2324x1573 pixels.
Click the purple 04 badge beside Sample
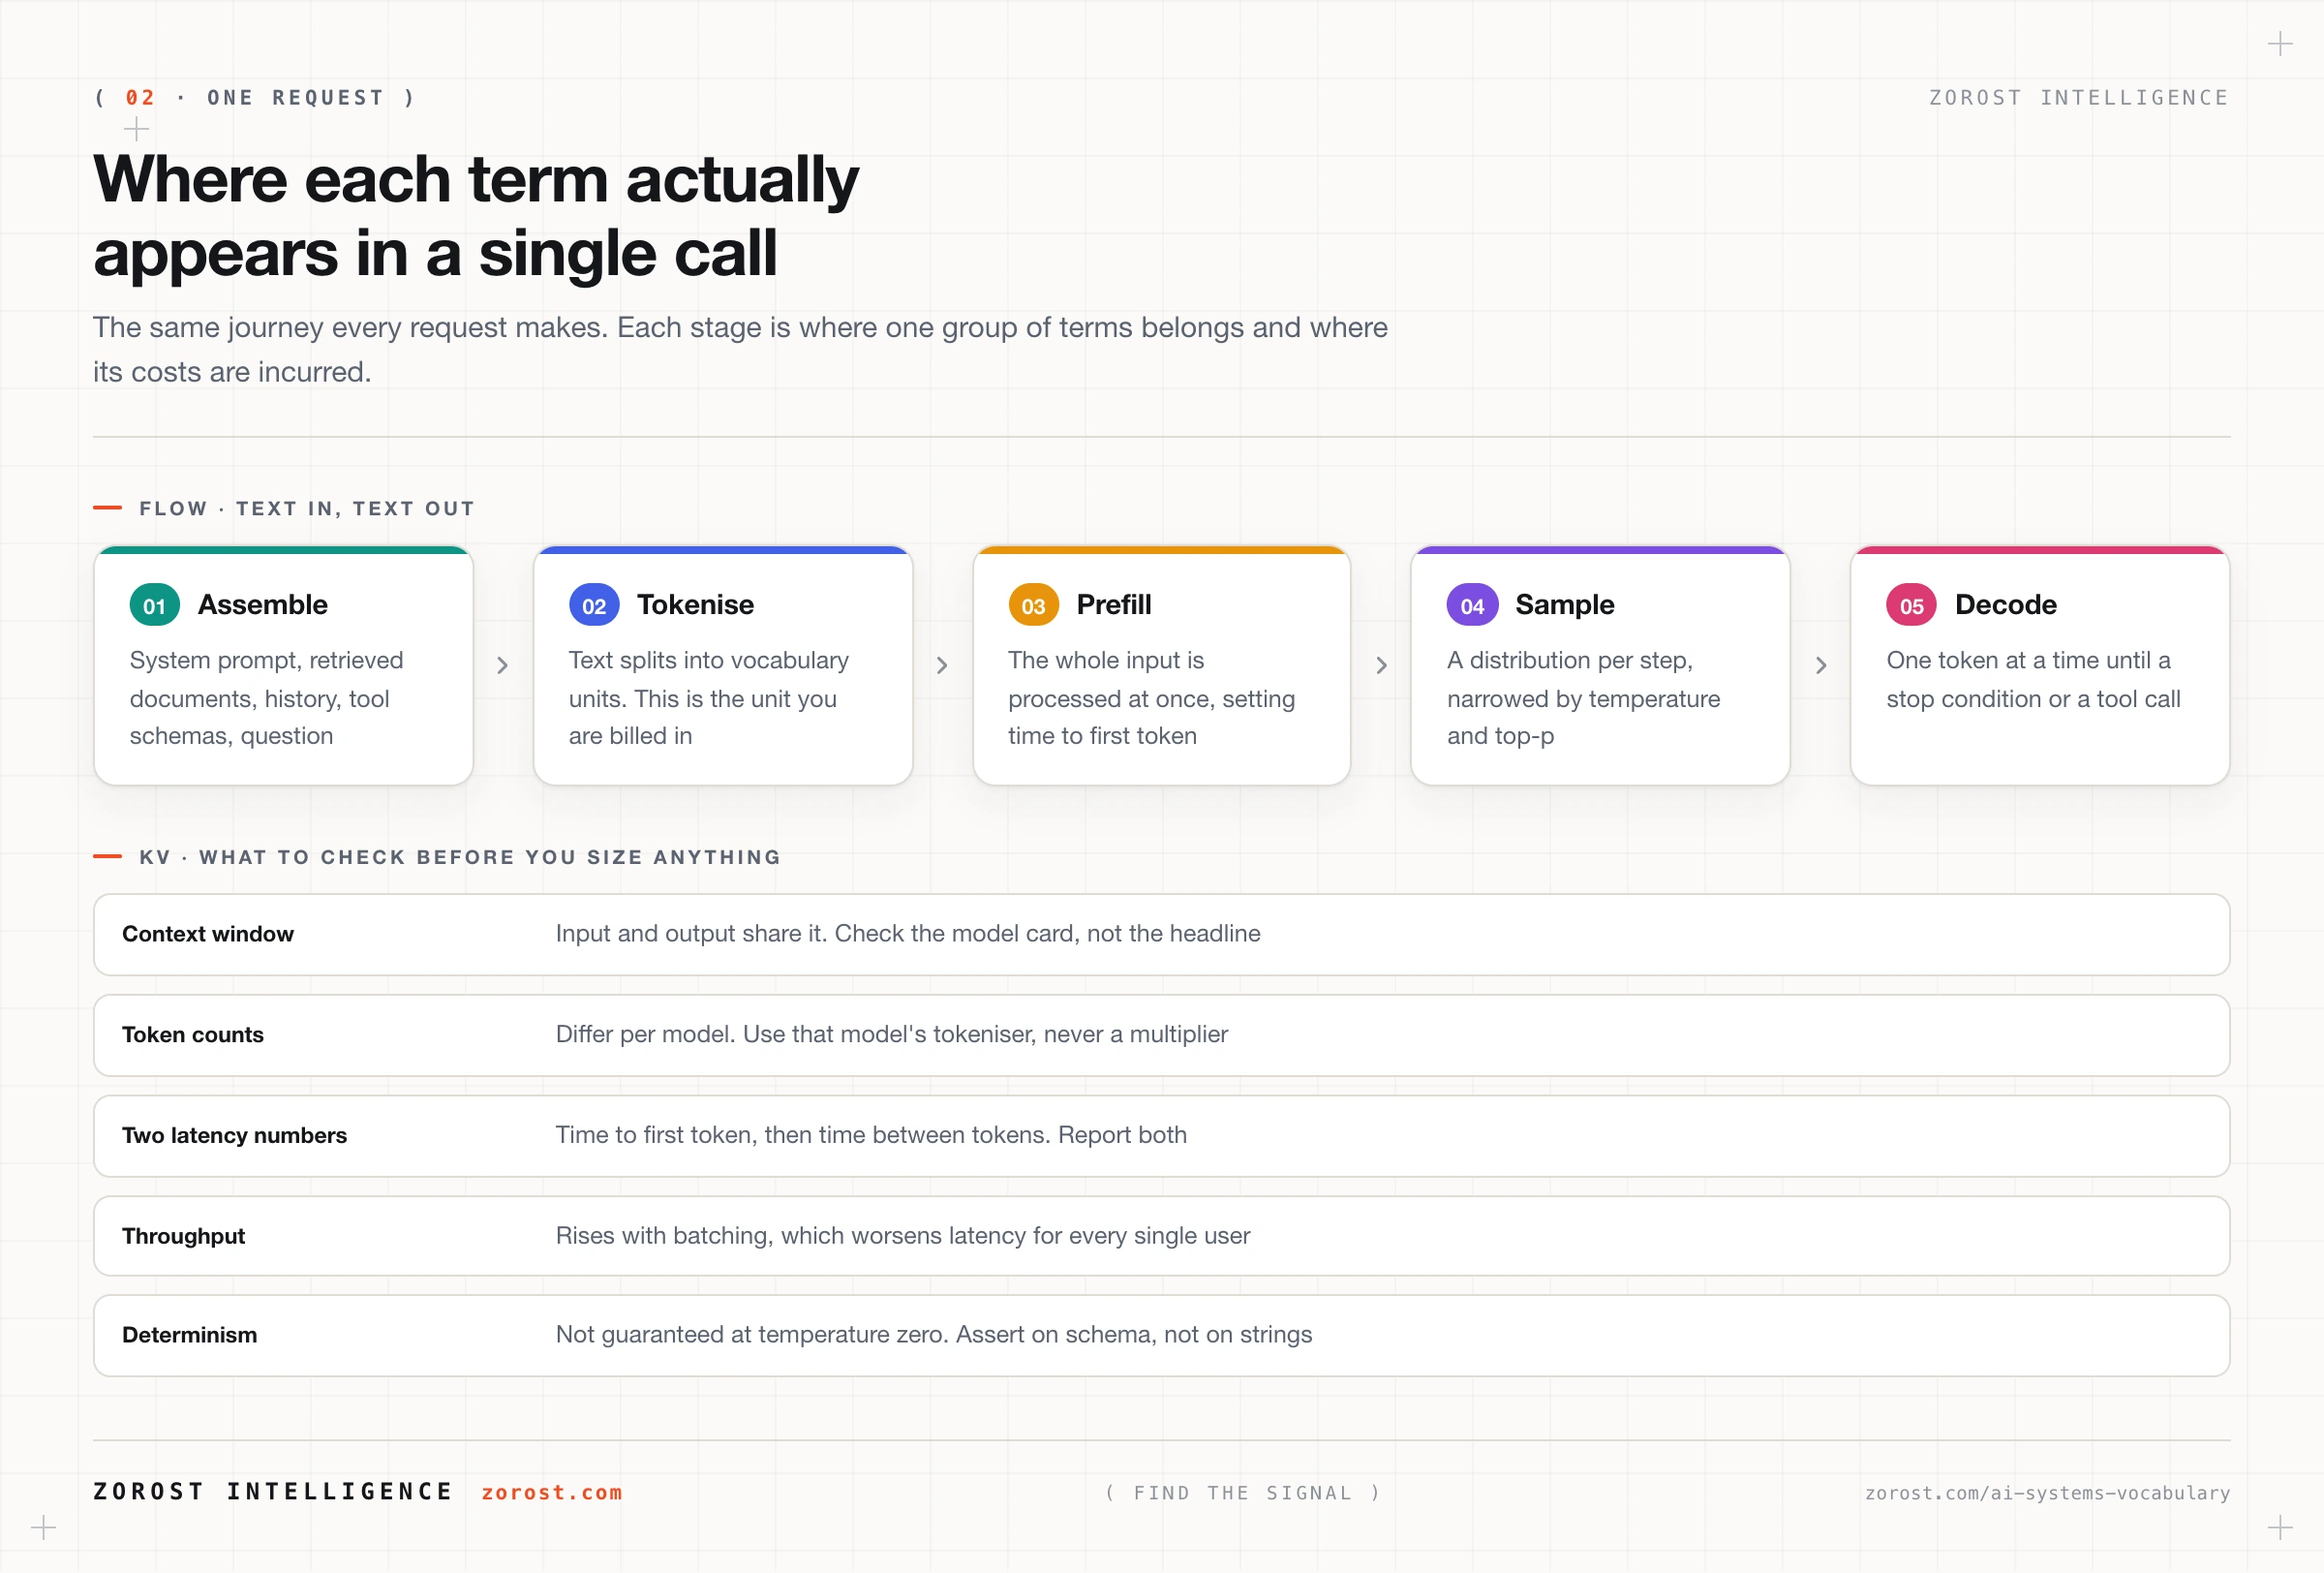click(x=1472, y=605)
